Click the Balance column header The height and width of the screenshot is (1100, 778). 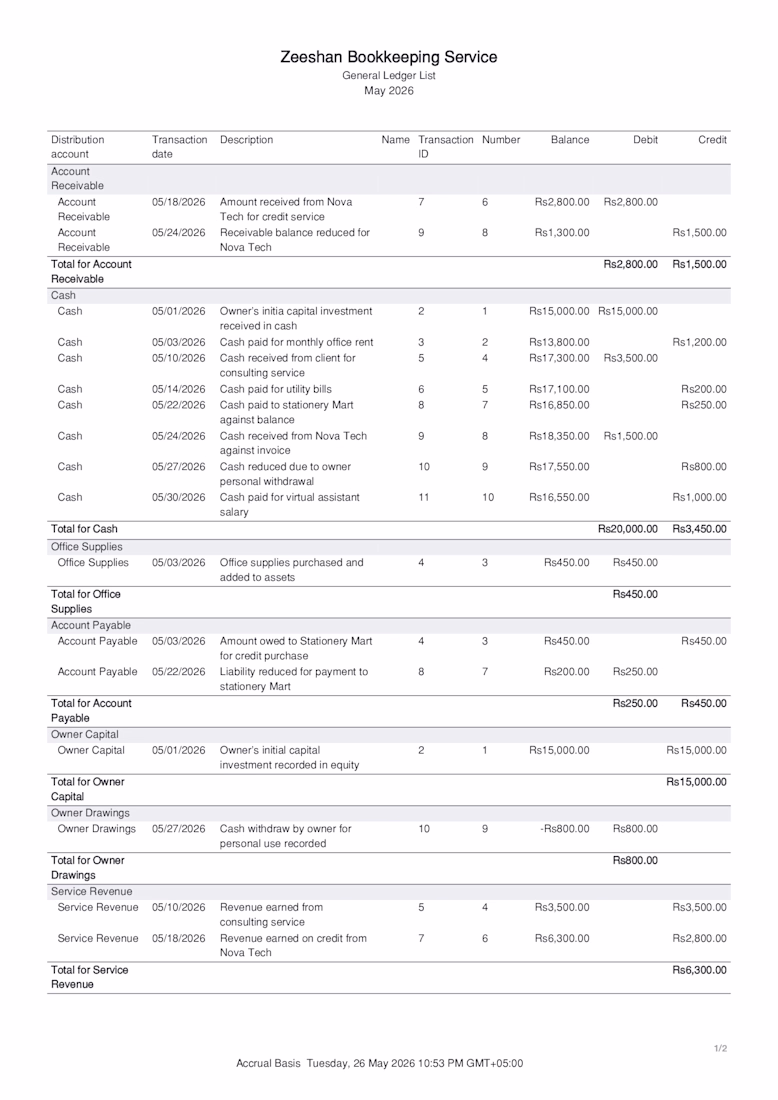tap(570, 140)
